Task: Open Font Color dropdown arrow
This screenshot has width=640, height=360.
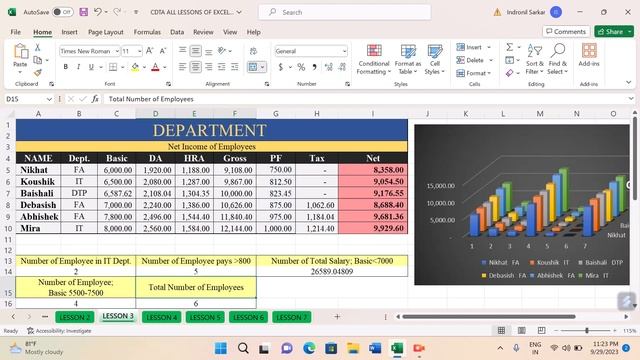Action: pyautogui.click(x=165, y=67)
